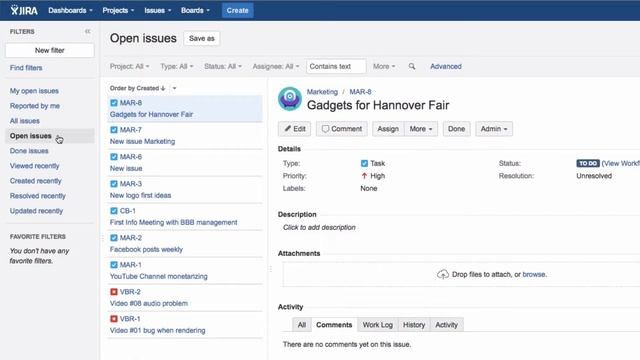The height and width of the screenshot is (360, 640).
Task: Select the Done issues filter
Action: (x=29, y=151)
